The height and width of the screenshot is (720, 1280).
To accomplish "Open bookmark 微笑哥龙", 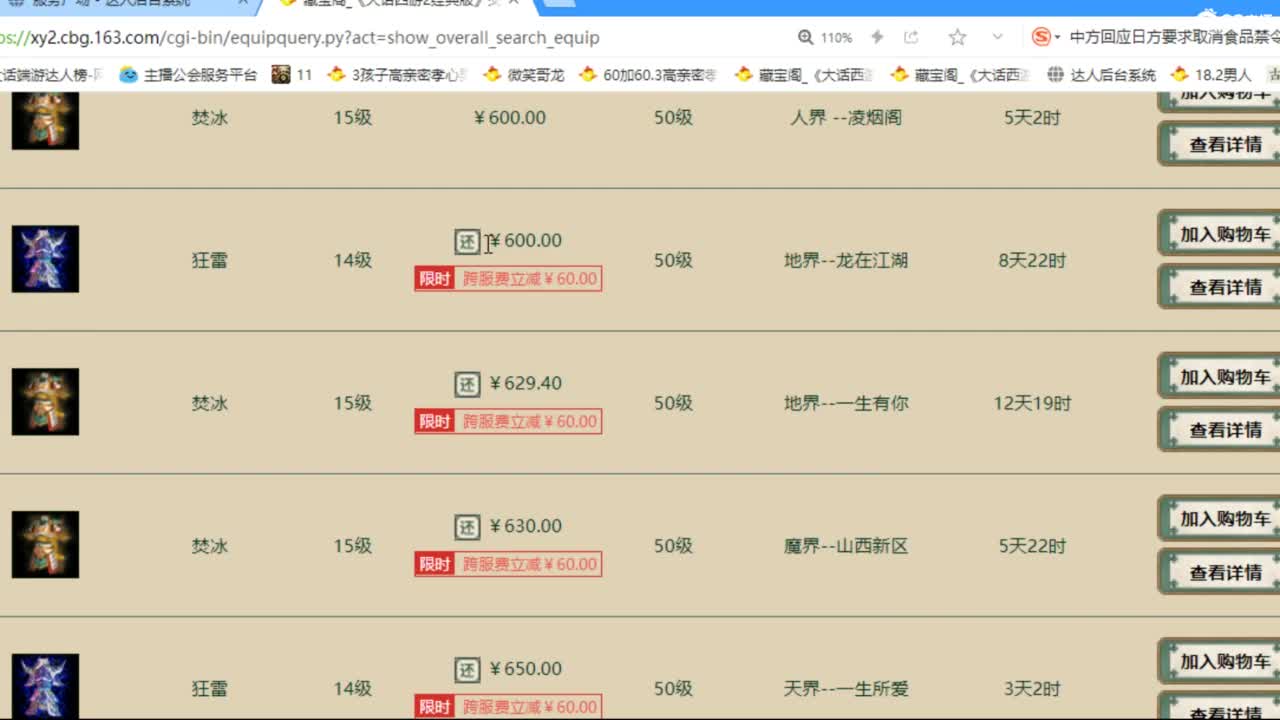I will pos(523,75).
